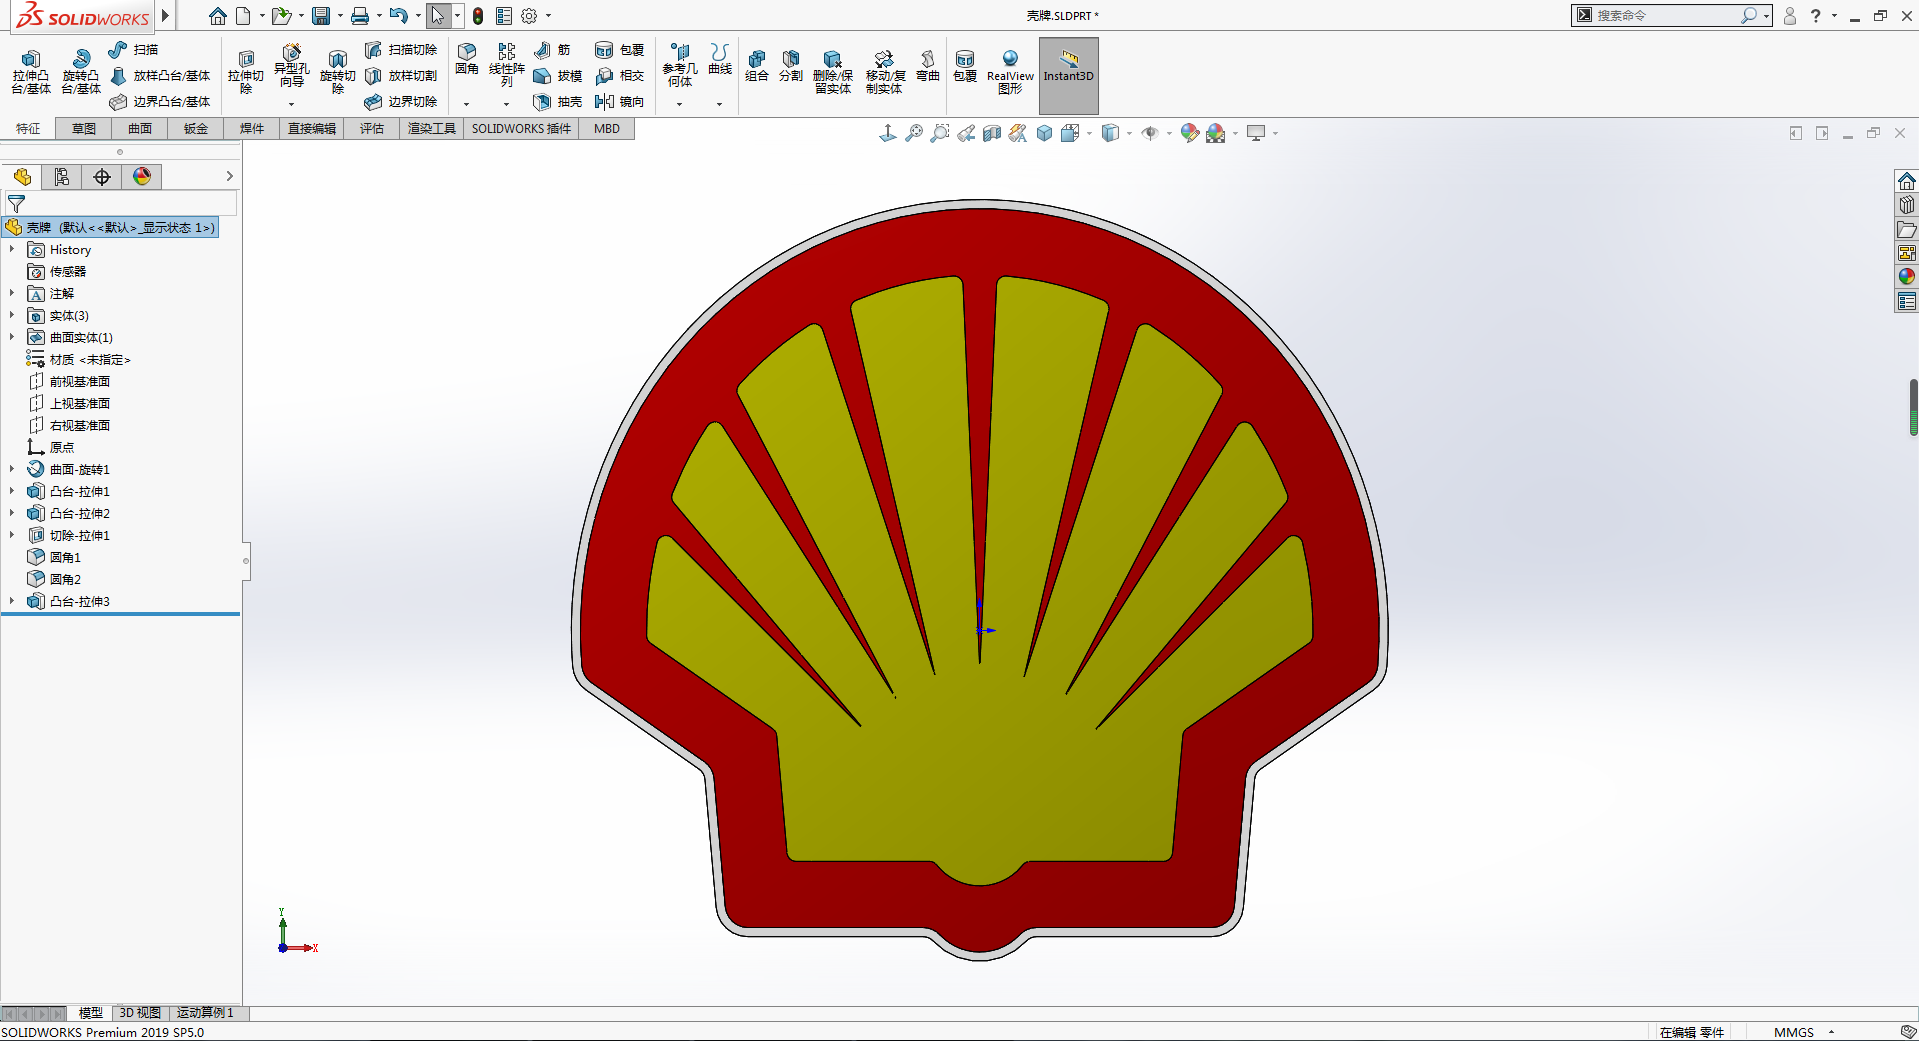Toggle RealView图形 graphics

[x=1010, y=71]
